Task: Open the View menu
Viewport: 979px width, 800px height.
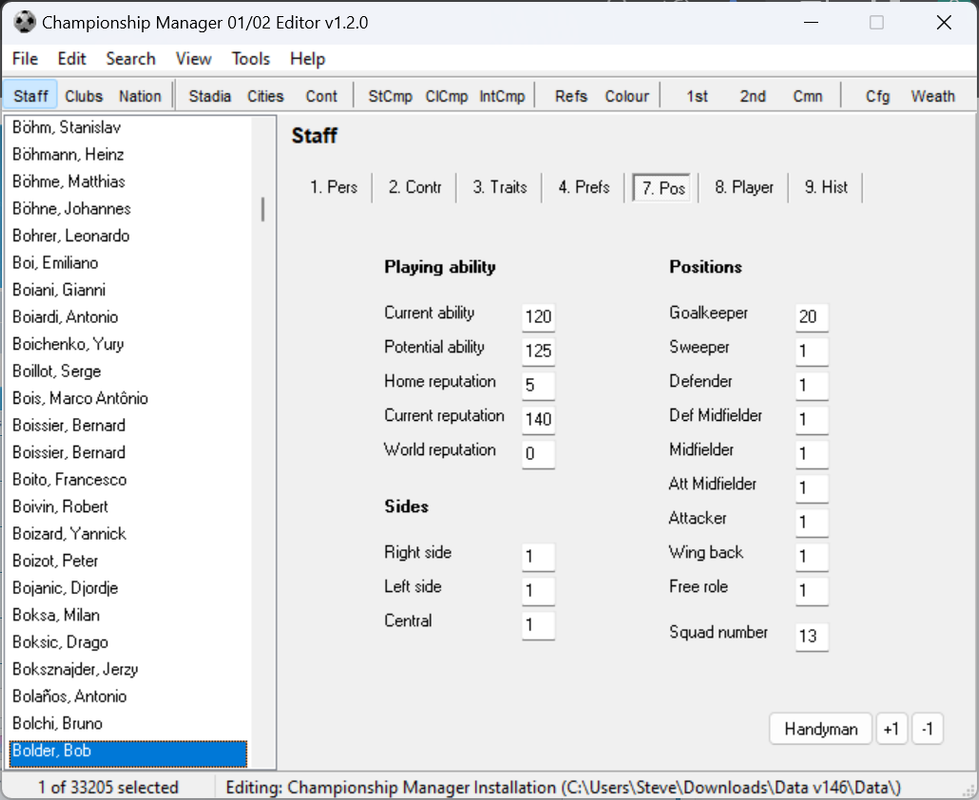Action: [194, 59]
